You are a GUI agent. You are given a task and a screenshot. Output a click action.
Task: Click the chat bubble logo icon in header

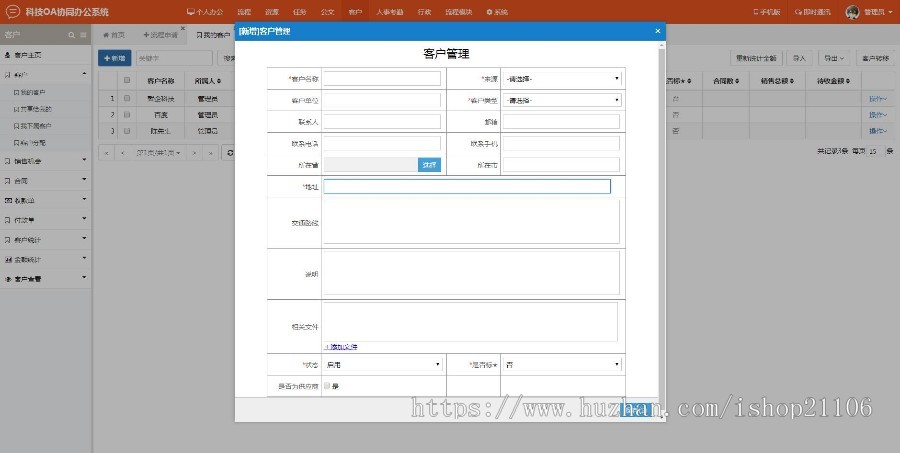point(12,11)
